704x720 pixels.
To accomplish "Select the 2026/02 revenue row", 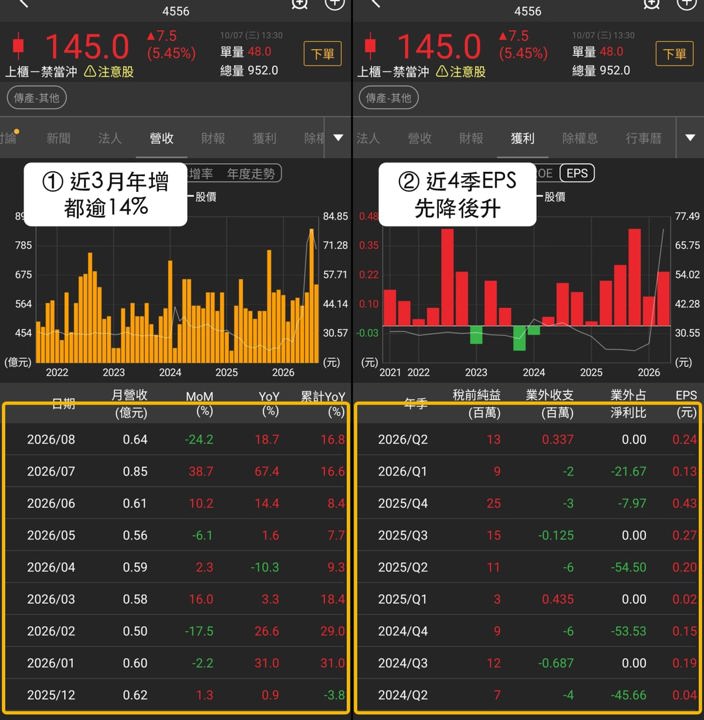I will click(x=176, y=631).
